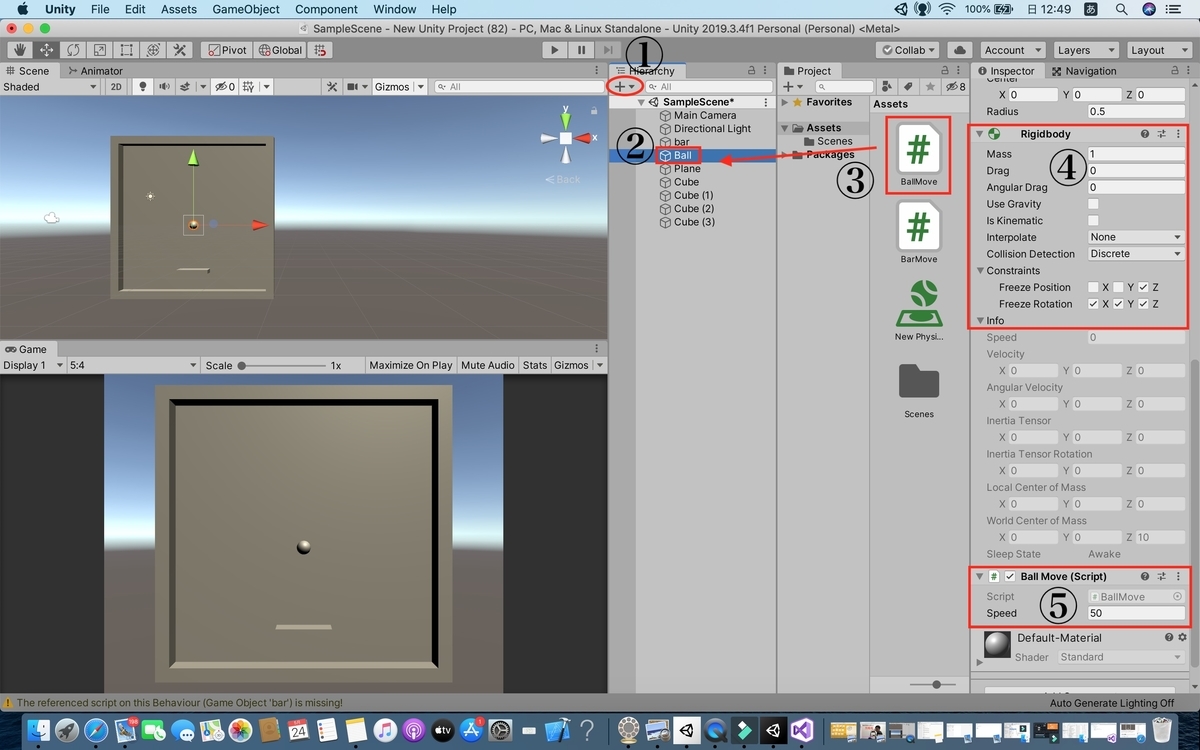Toggle scene audio speaker icon

[x=164, y=87]
